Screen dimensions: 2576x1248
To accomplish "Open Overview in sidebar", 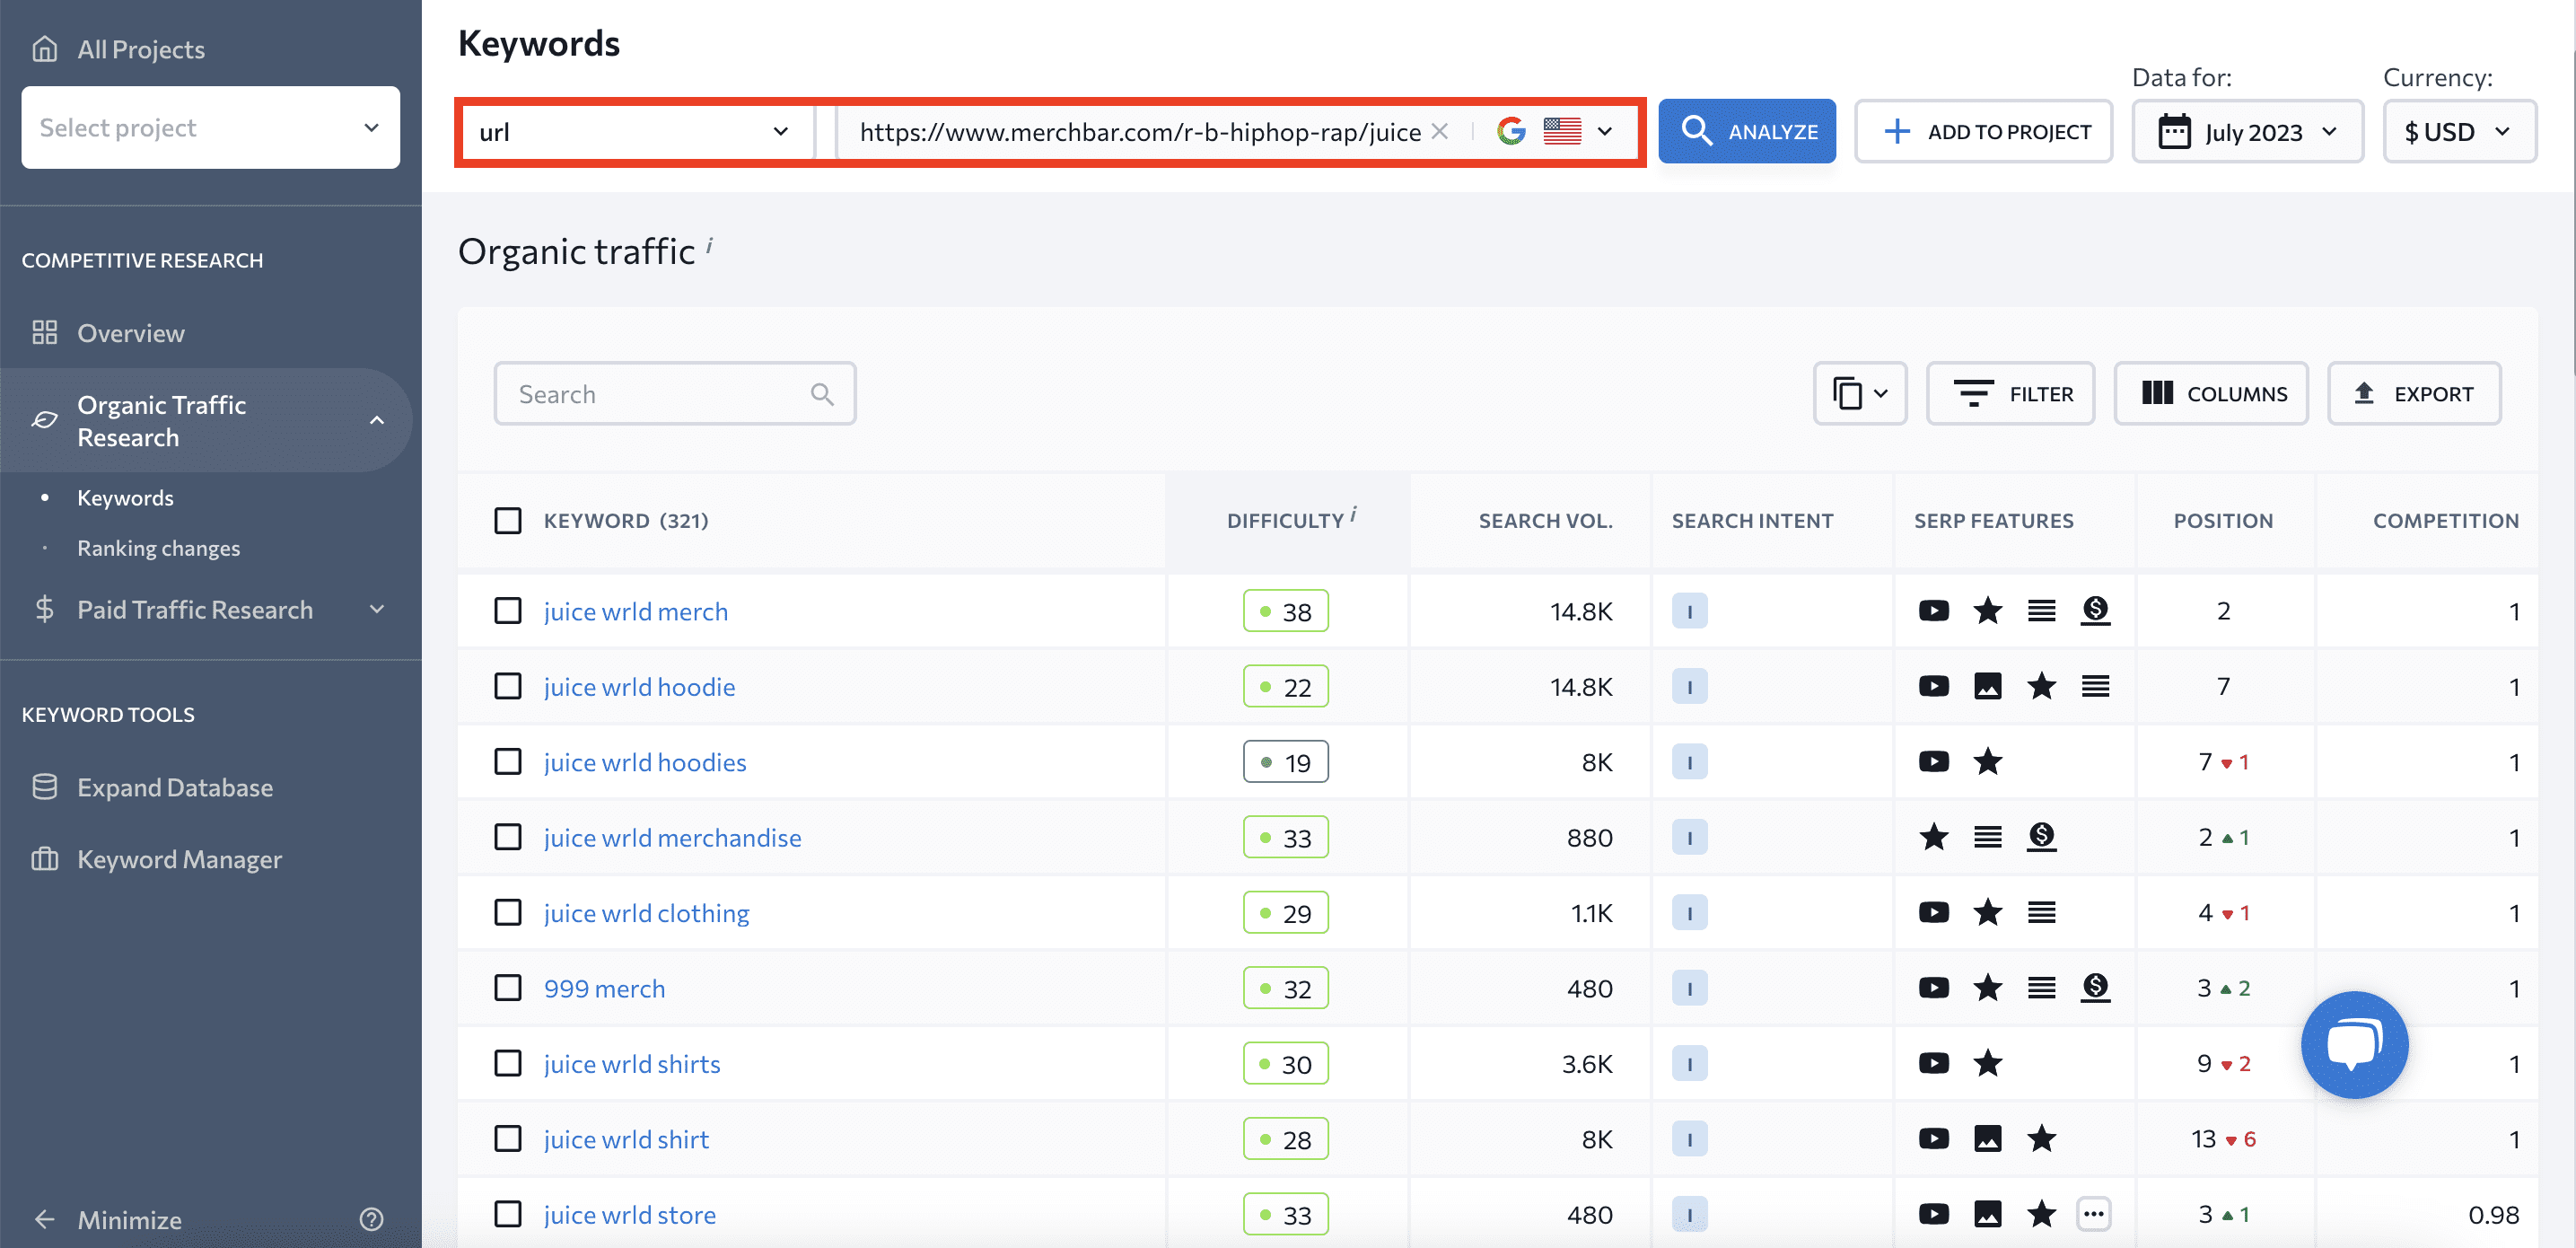I will 131,332.
